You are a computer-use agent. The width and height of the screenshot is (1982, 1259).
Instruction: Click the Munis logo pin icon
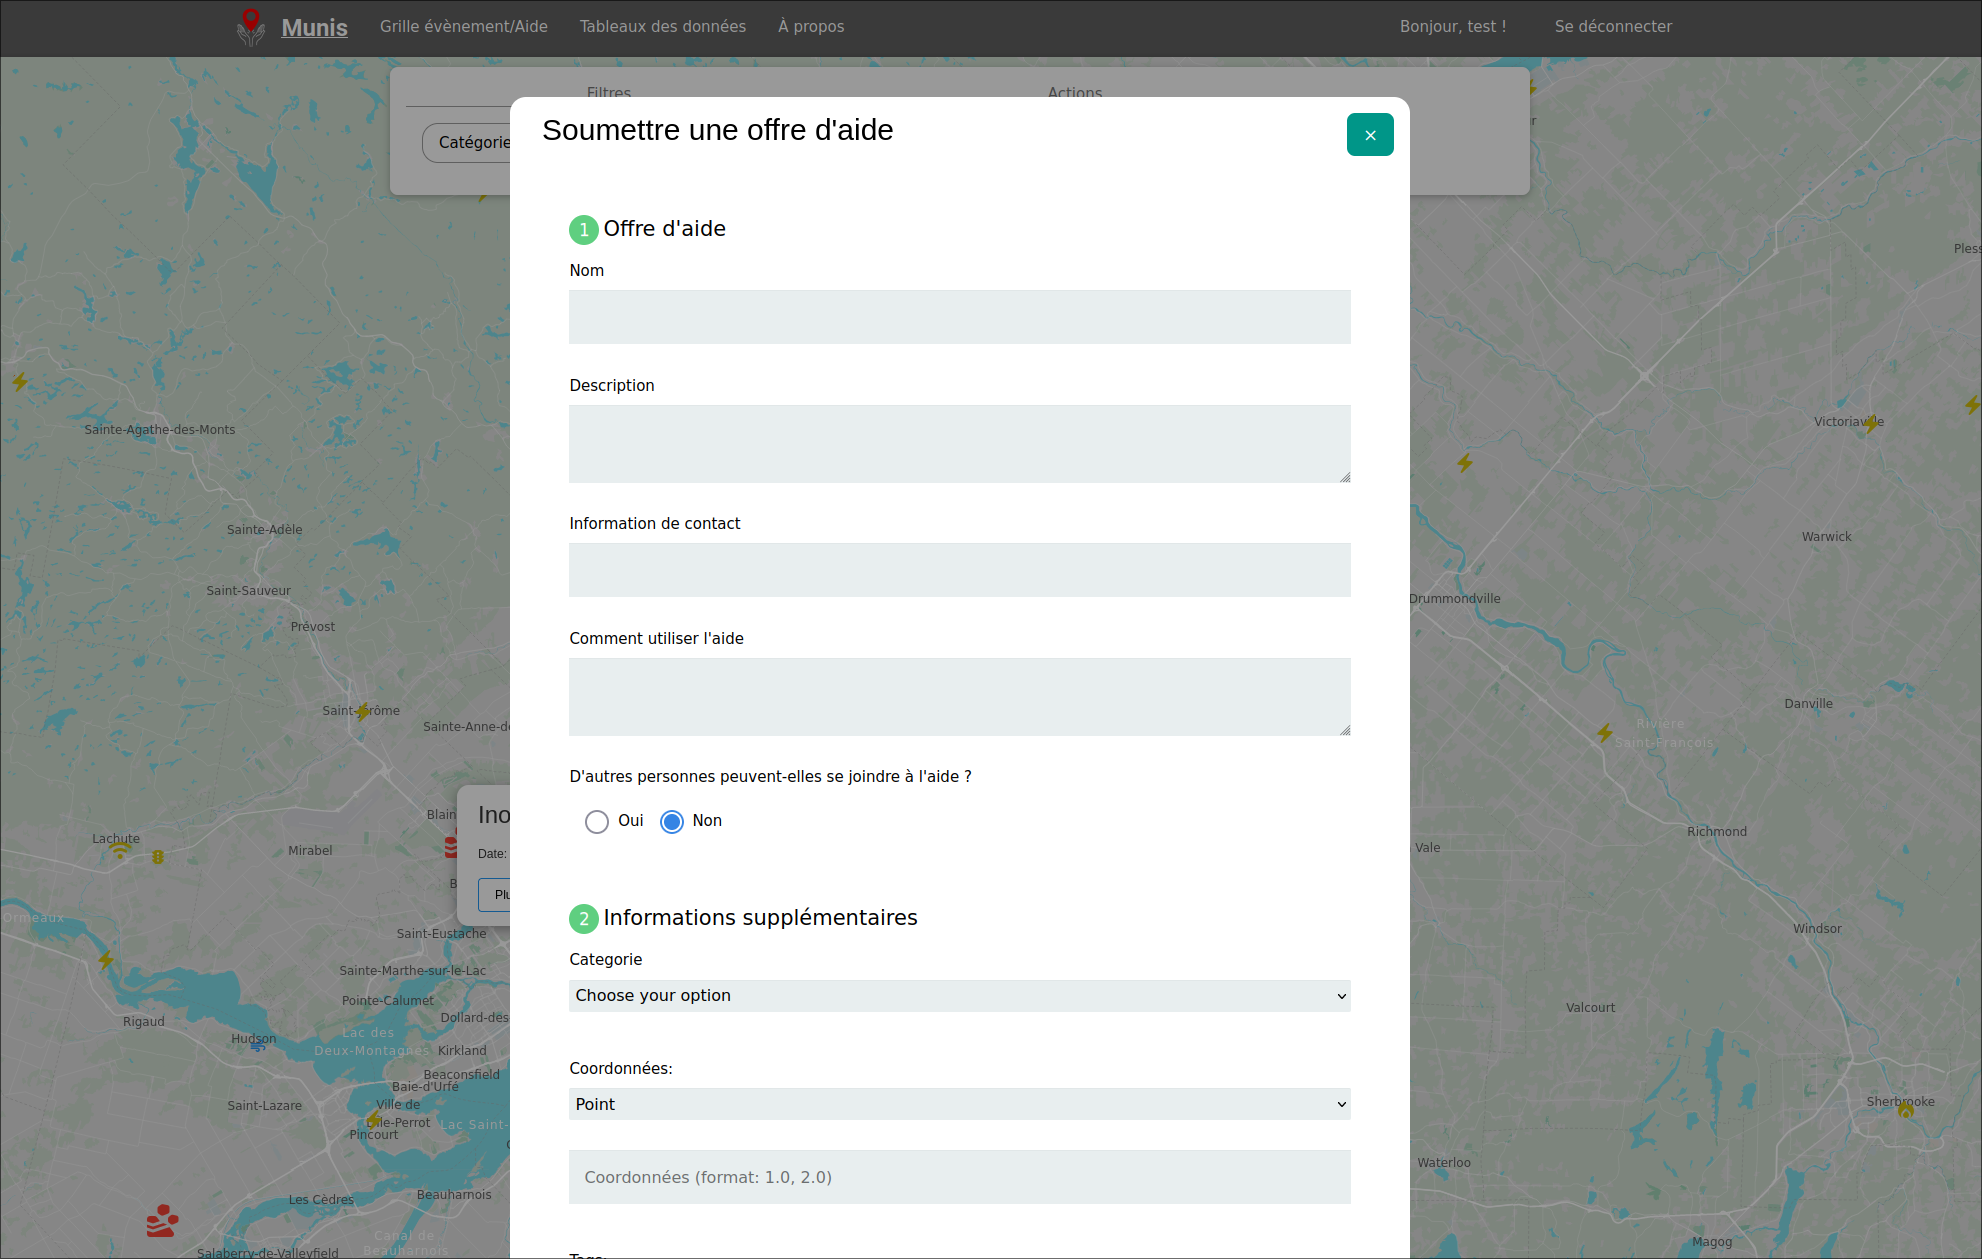point(251,27)
